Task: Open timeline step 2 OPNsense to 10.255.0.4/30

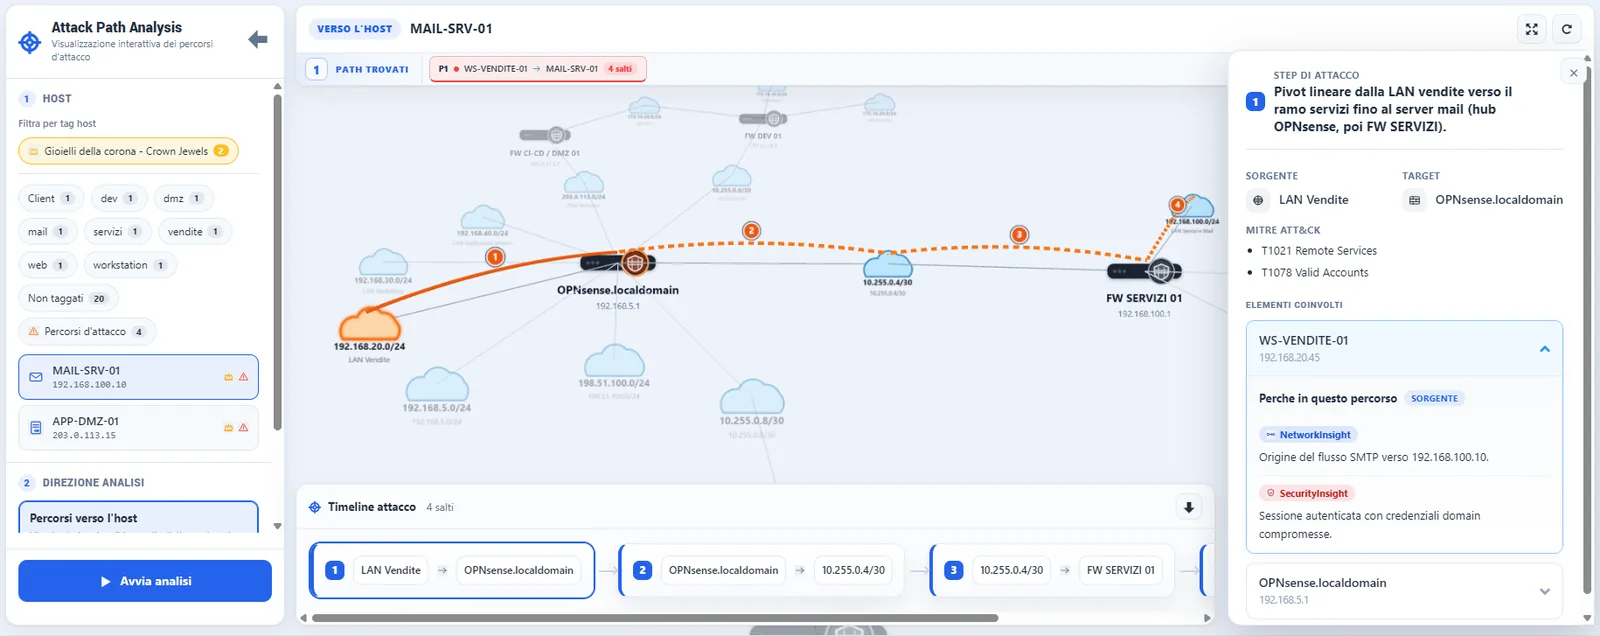Action: (x=761, y=570)
